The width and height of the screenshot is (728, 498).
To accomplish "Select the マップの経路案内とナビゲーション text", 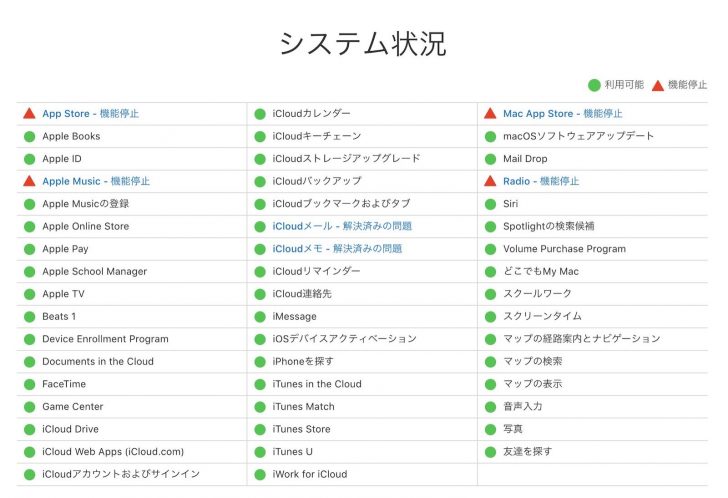I will (582, 339).
